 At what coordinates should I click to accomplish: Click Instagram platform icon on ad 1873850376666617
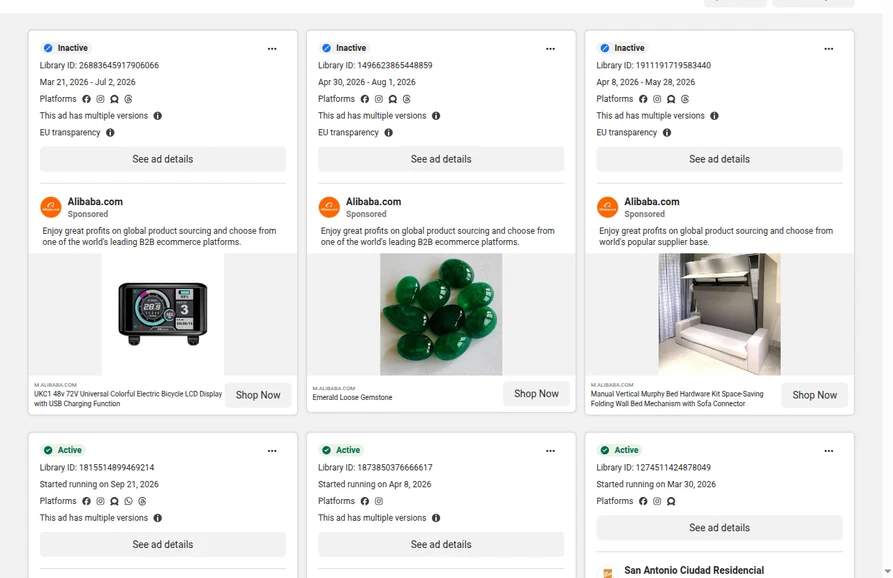pyautogui.click(x=379, y=501)
